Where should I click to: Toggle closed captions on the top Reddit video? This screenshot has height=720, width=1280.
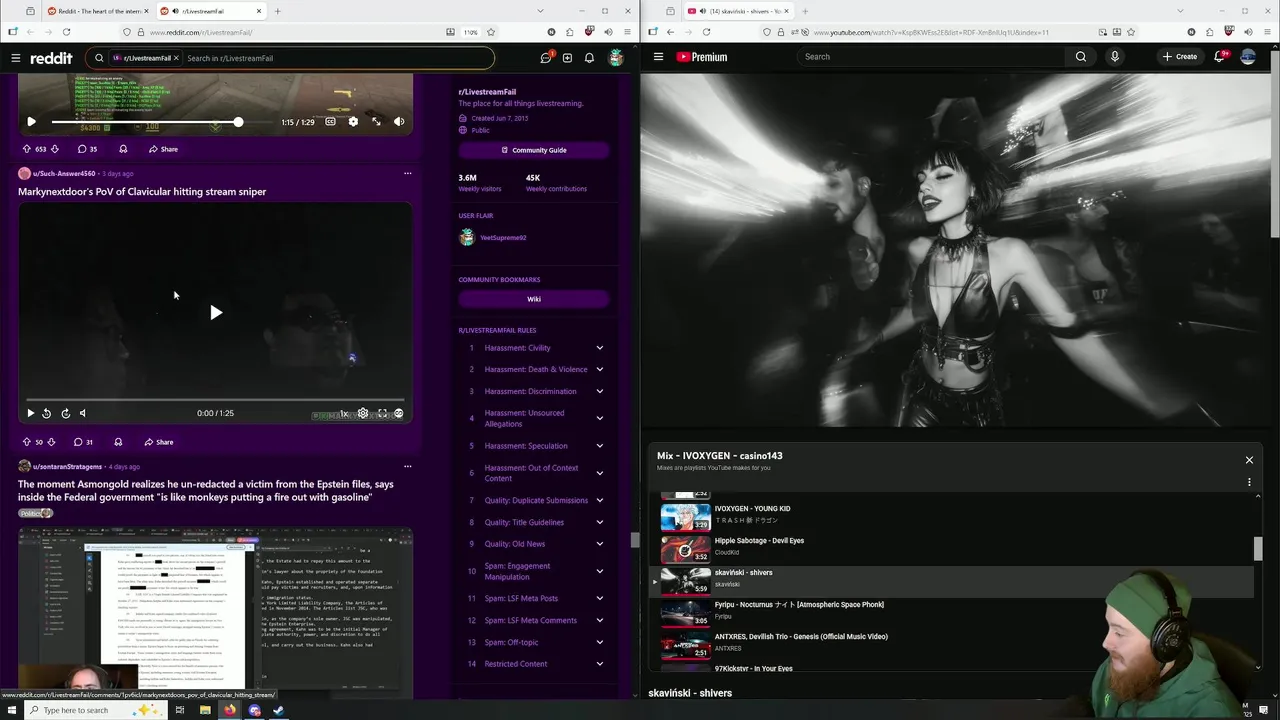coord(330,122)
